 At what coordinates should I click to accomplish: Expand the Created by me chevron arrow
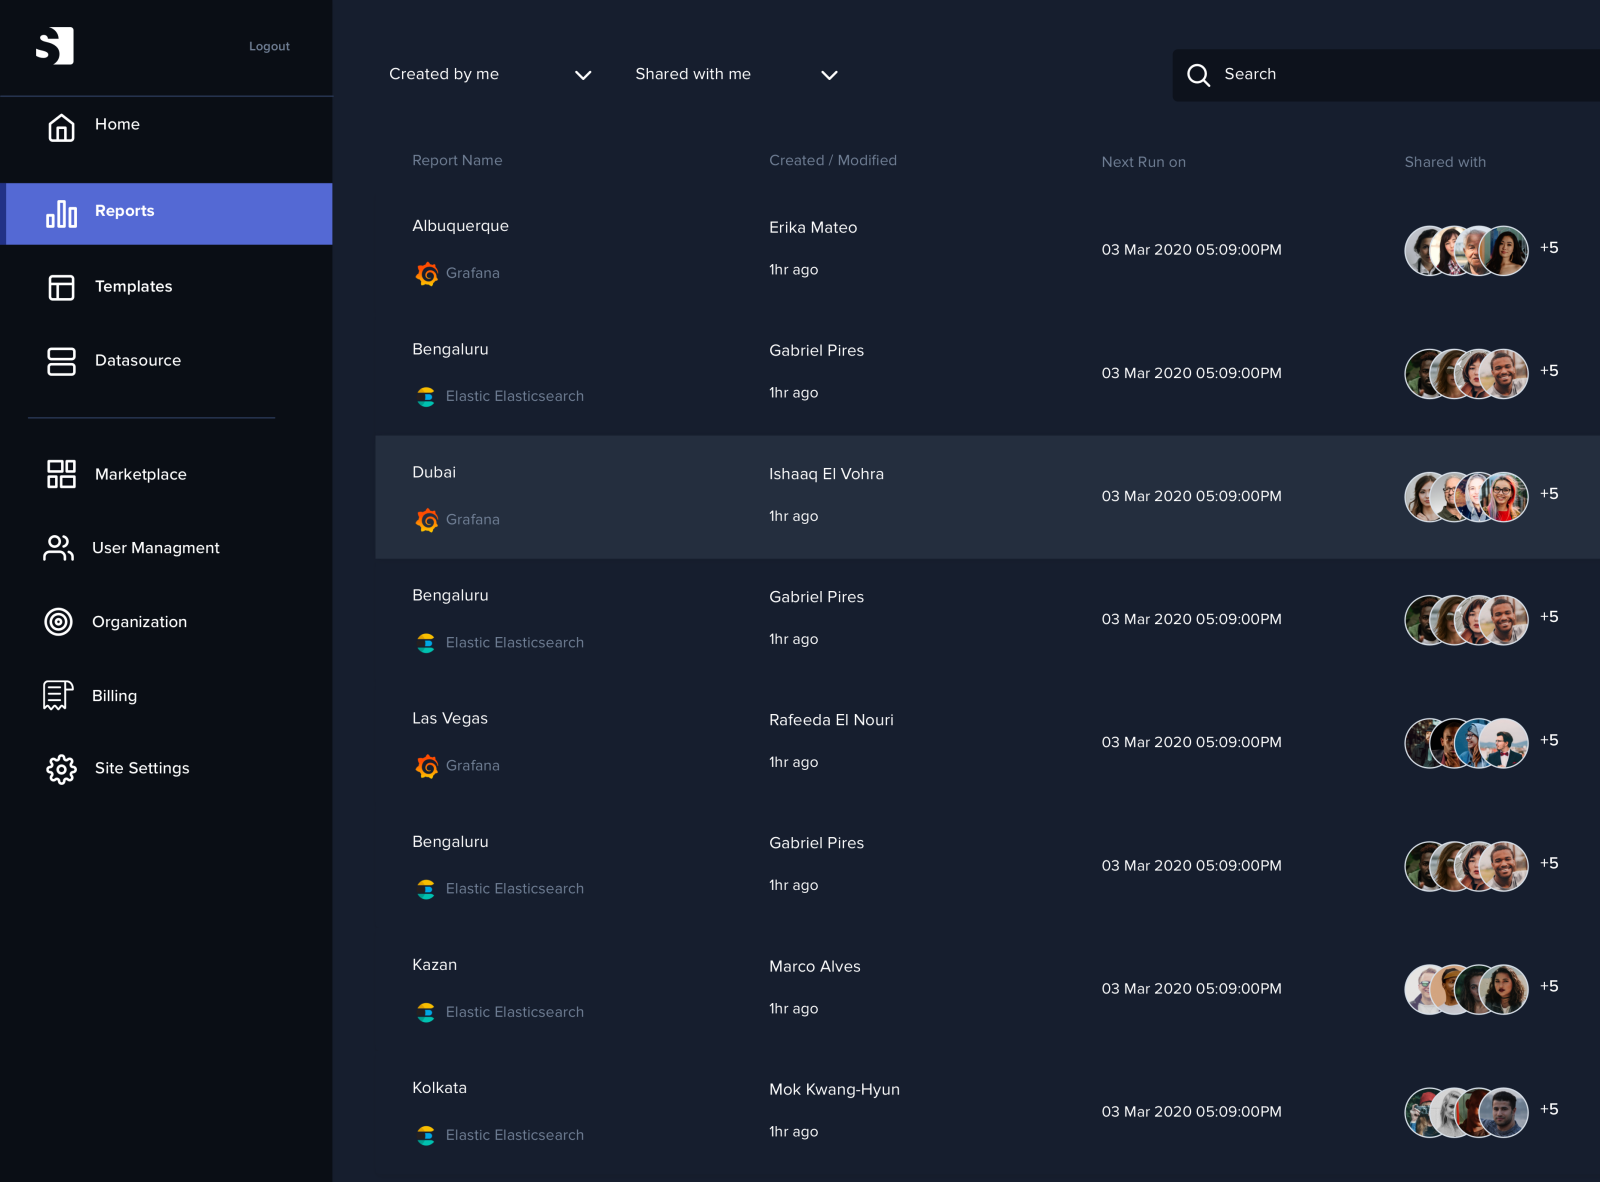[x=583, y=75]
